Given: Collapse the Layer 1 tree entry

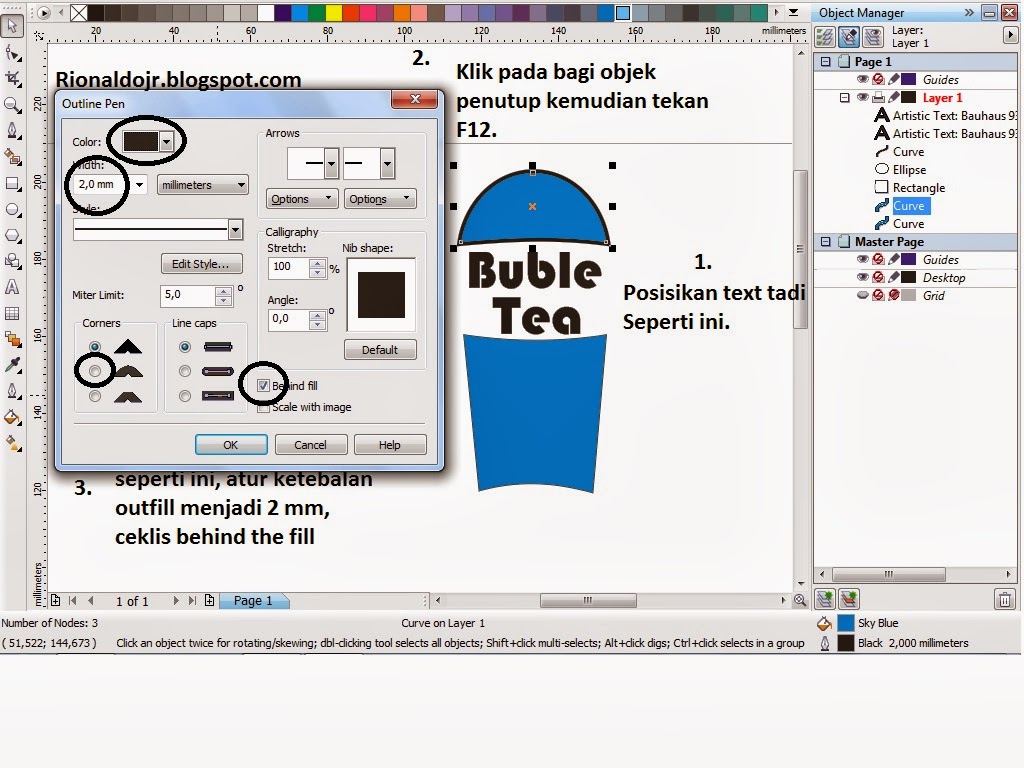Looking at the screenshot, I should click(x=846, y=97).
